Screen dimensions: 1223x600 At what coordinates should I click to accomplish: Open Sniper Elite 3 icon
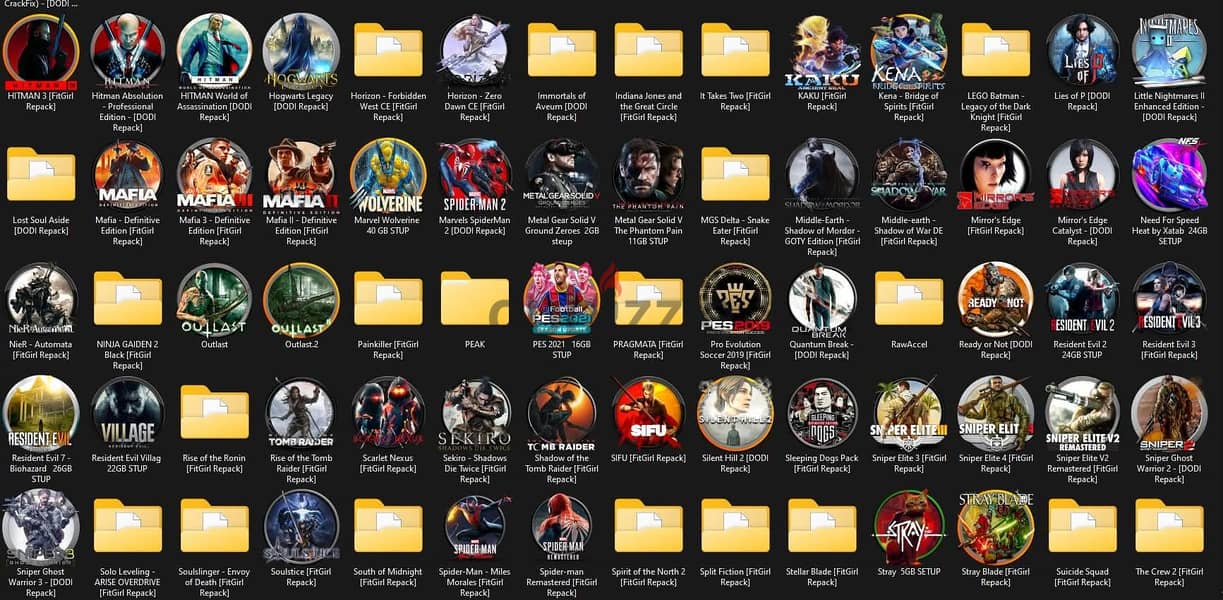[x=909, y=414]
